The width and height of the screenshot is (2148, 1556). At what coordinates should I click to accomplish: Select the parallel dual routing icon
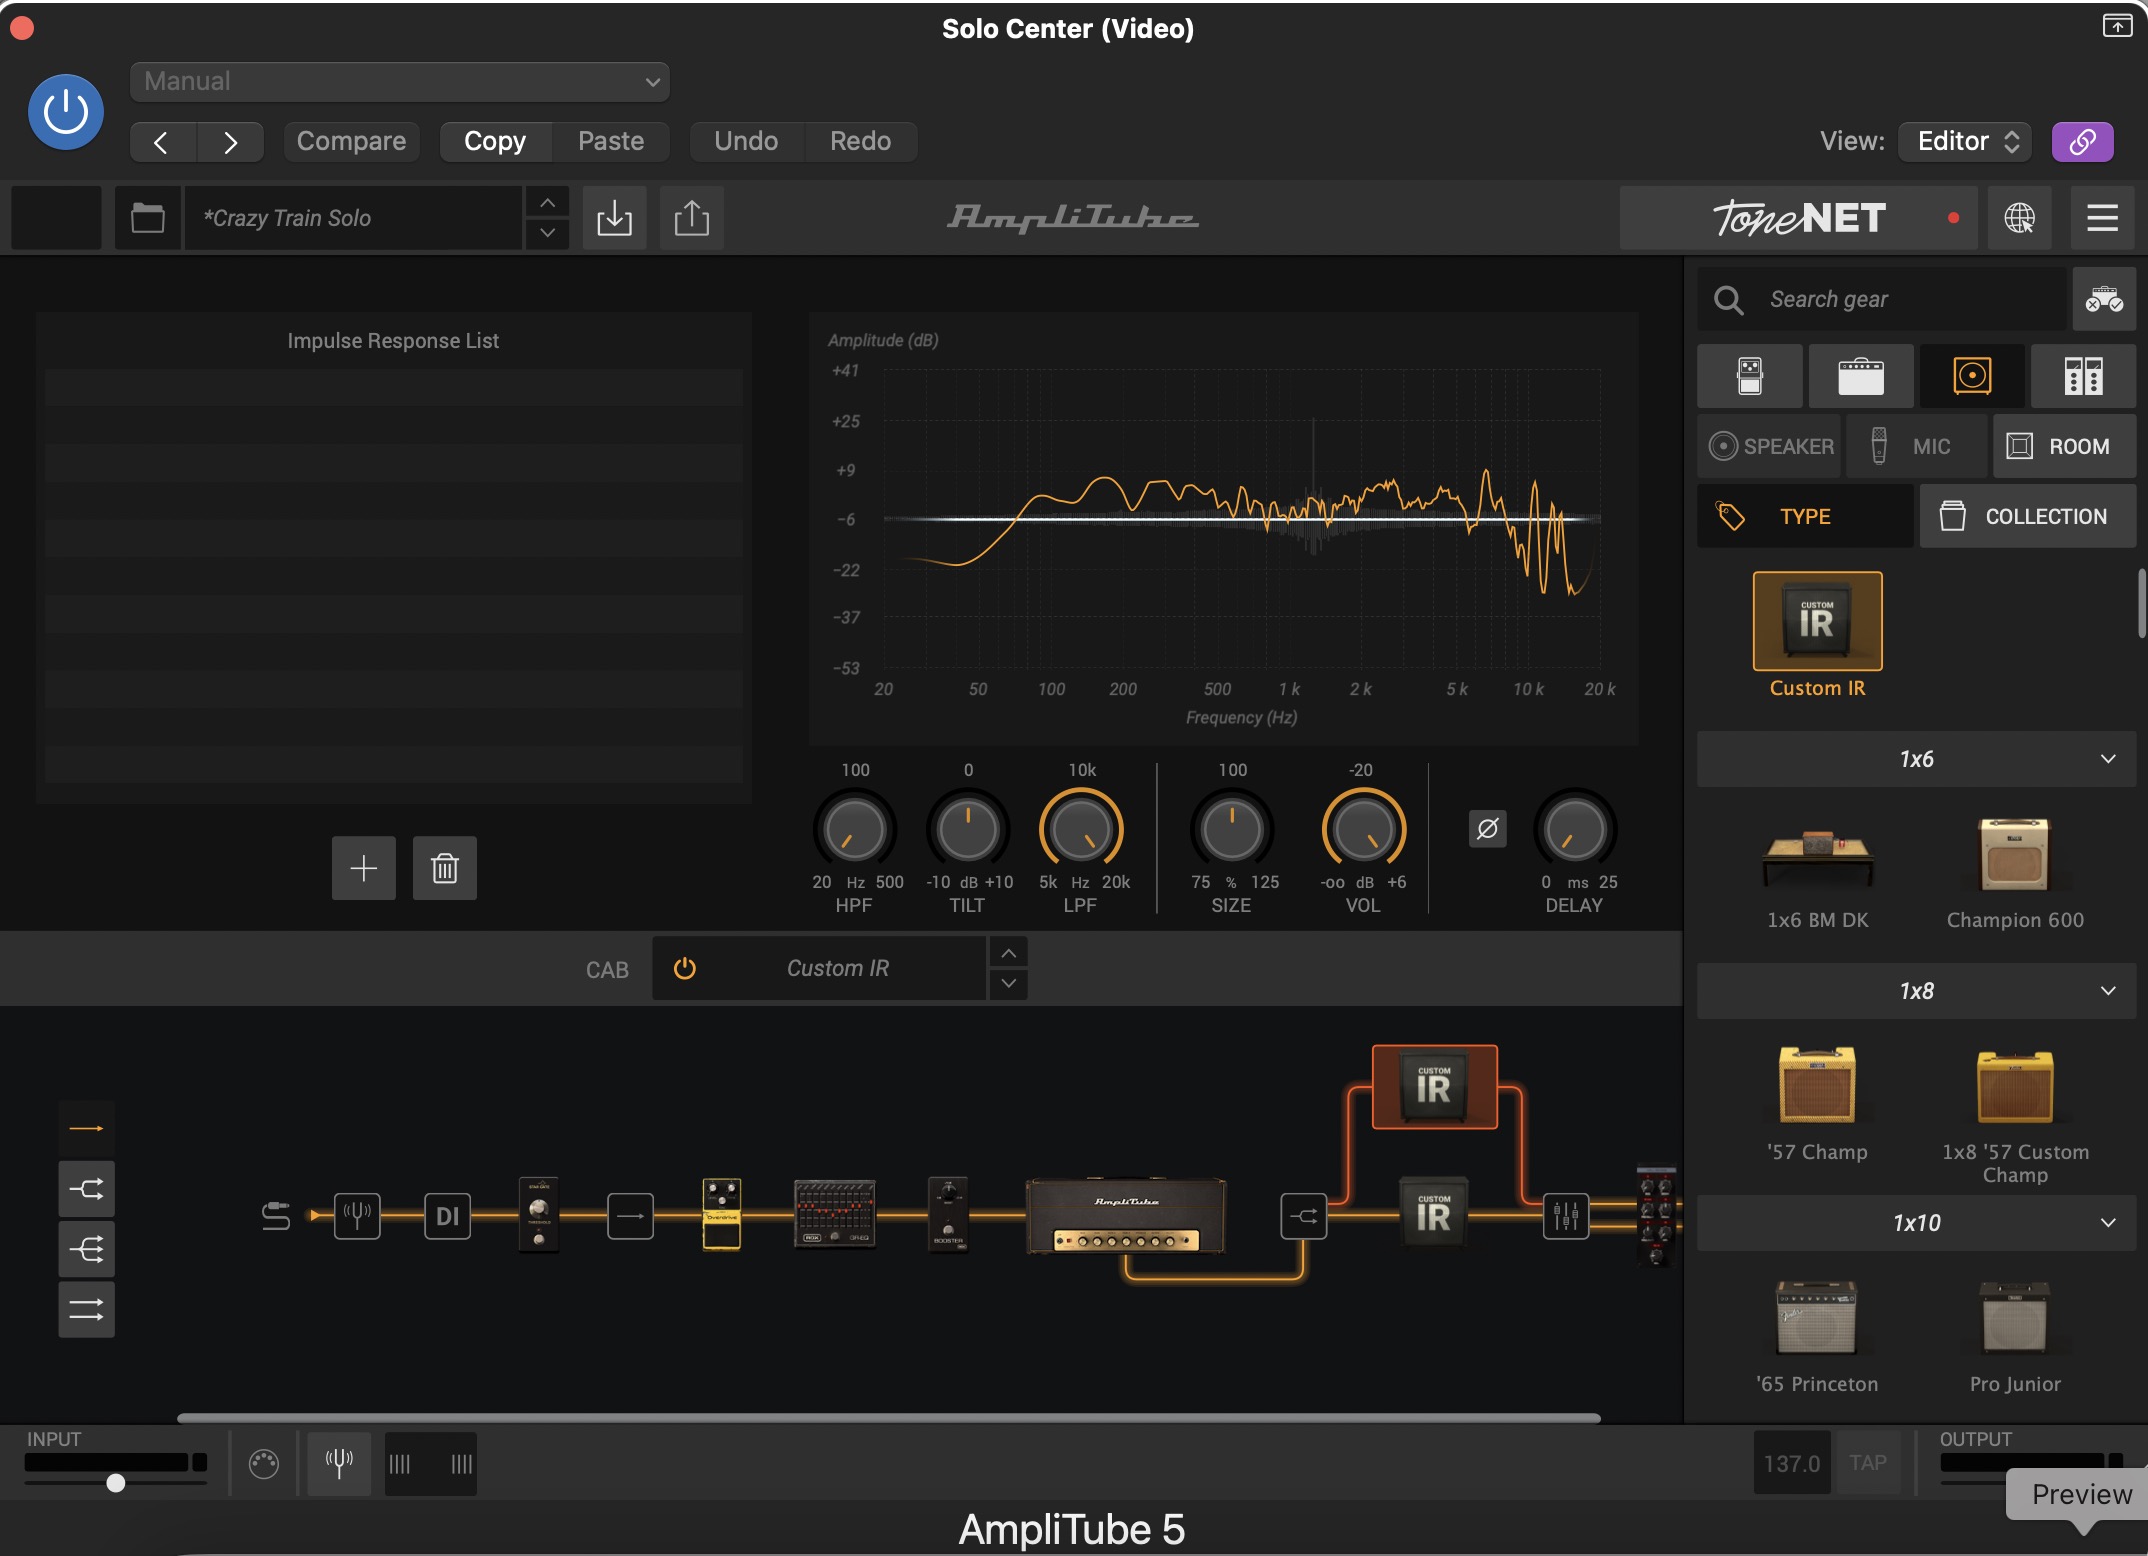tap(86, 1309)
